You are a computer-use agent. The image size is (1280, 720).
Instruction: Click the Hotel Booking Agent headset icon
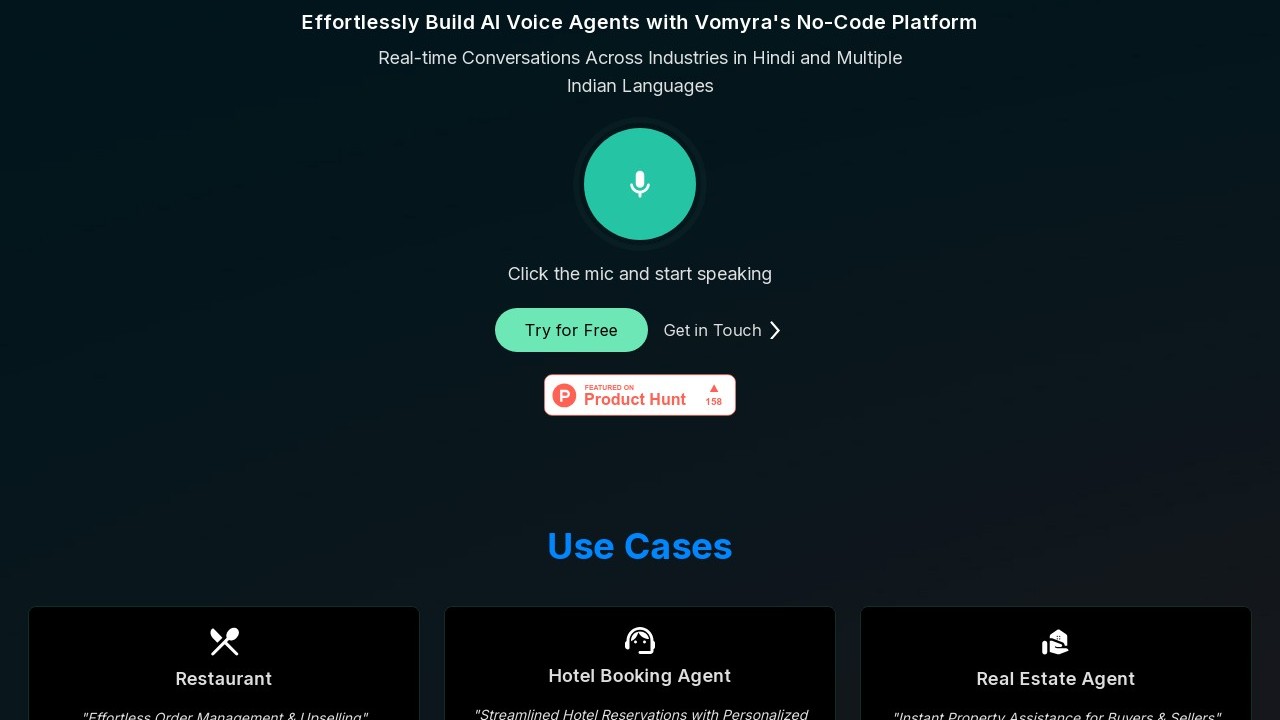pyautogui.click(x=640, y=640)
